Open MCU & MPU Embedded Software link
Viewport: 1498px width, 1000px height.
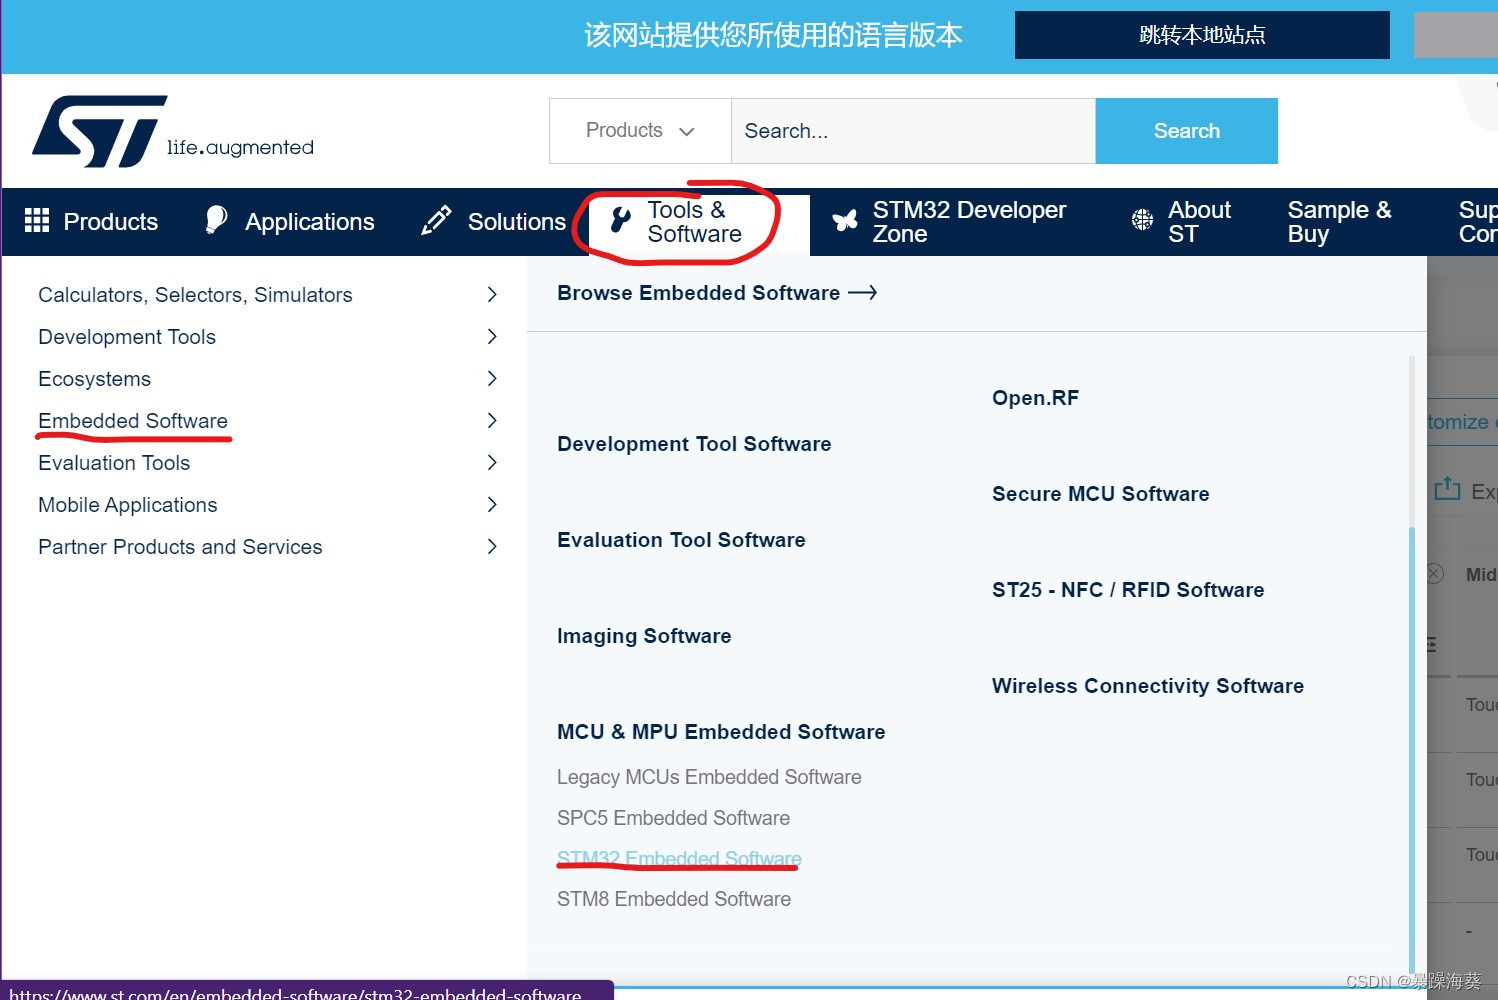tap(721, 732)
